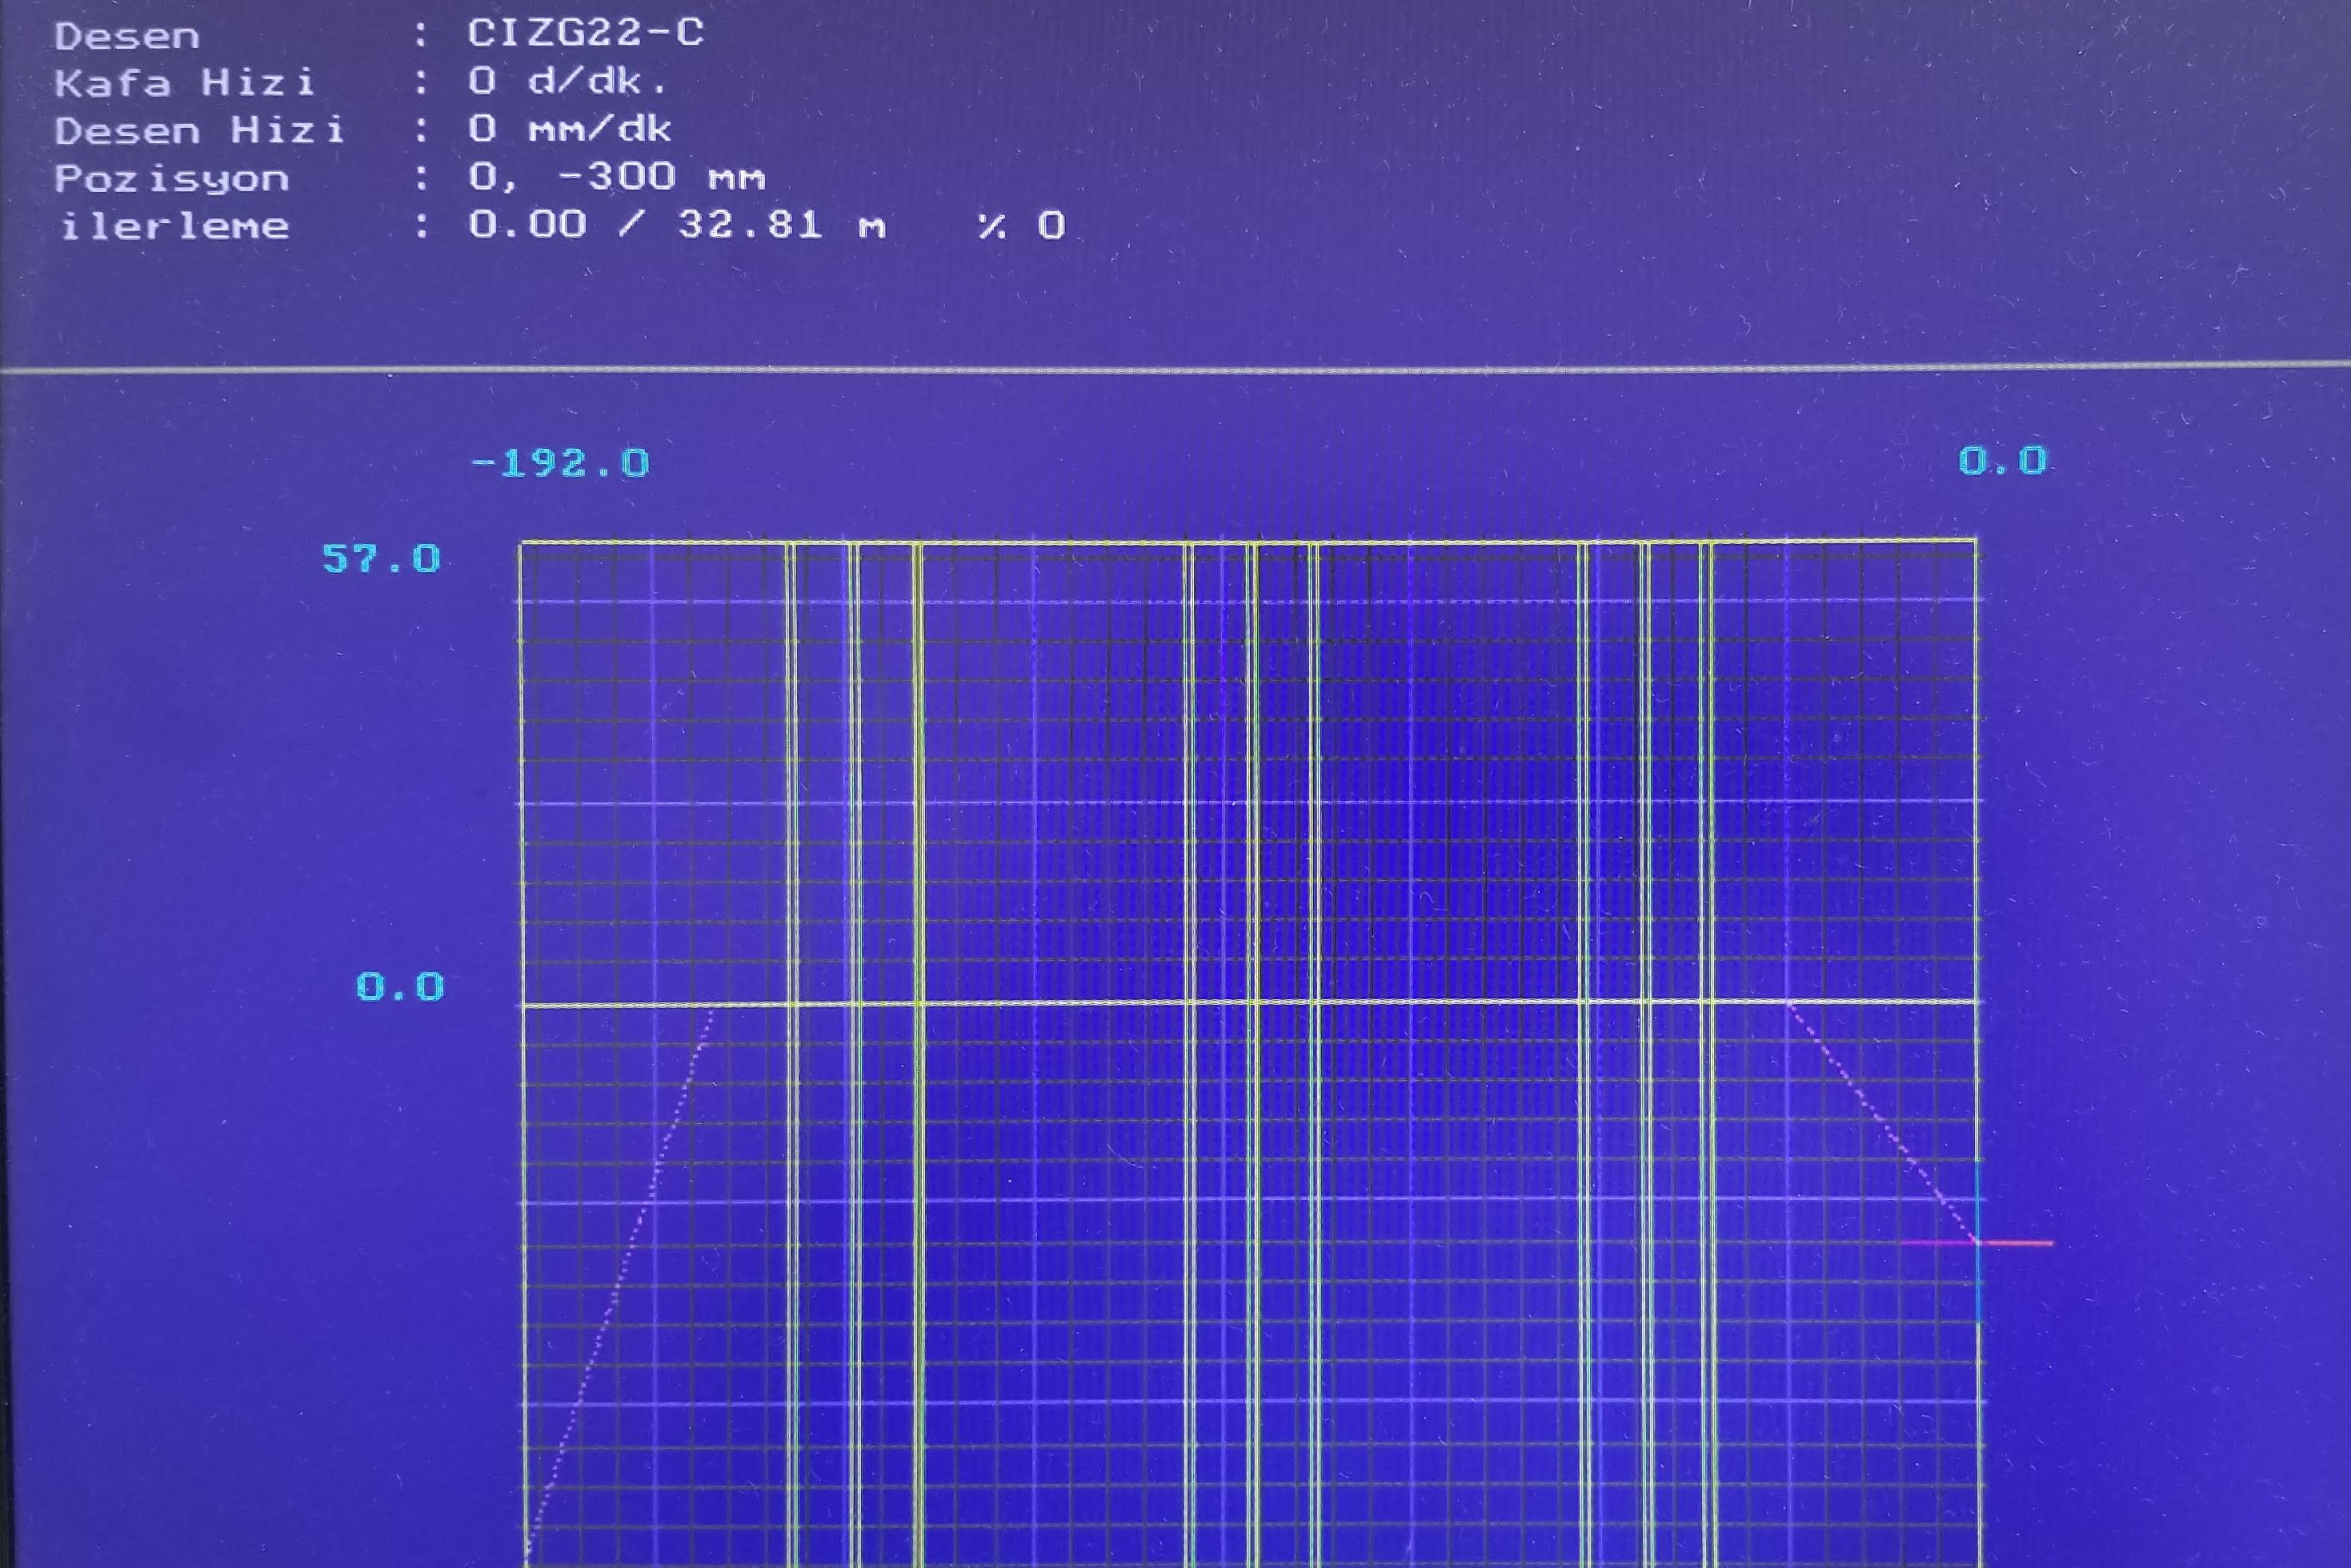Click the progress percentage % 0
Image resolution: width=2351 pixels, height=1568 pixels.
[1021, 225]
